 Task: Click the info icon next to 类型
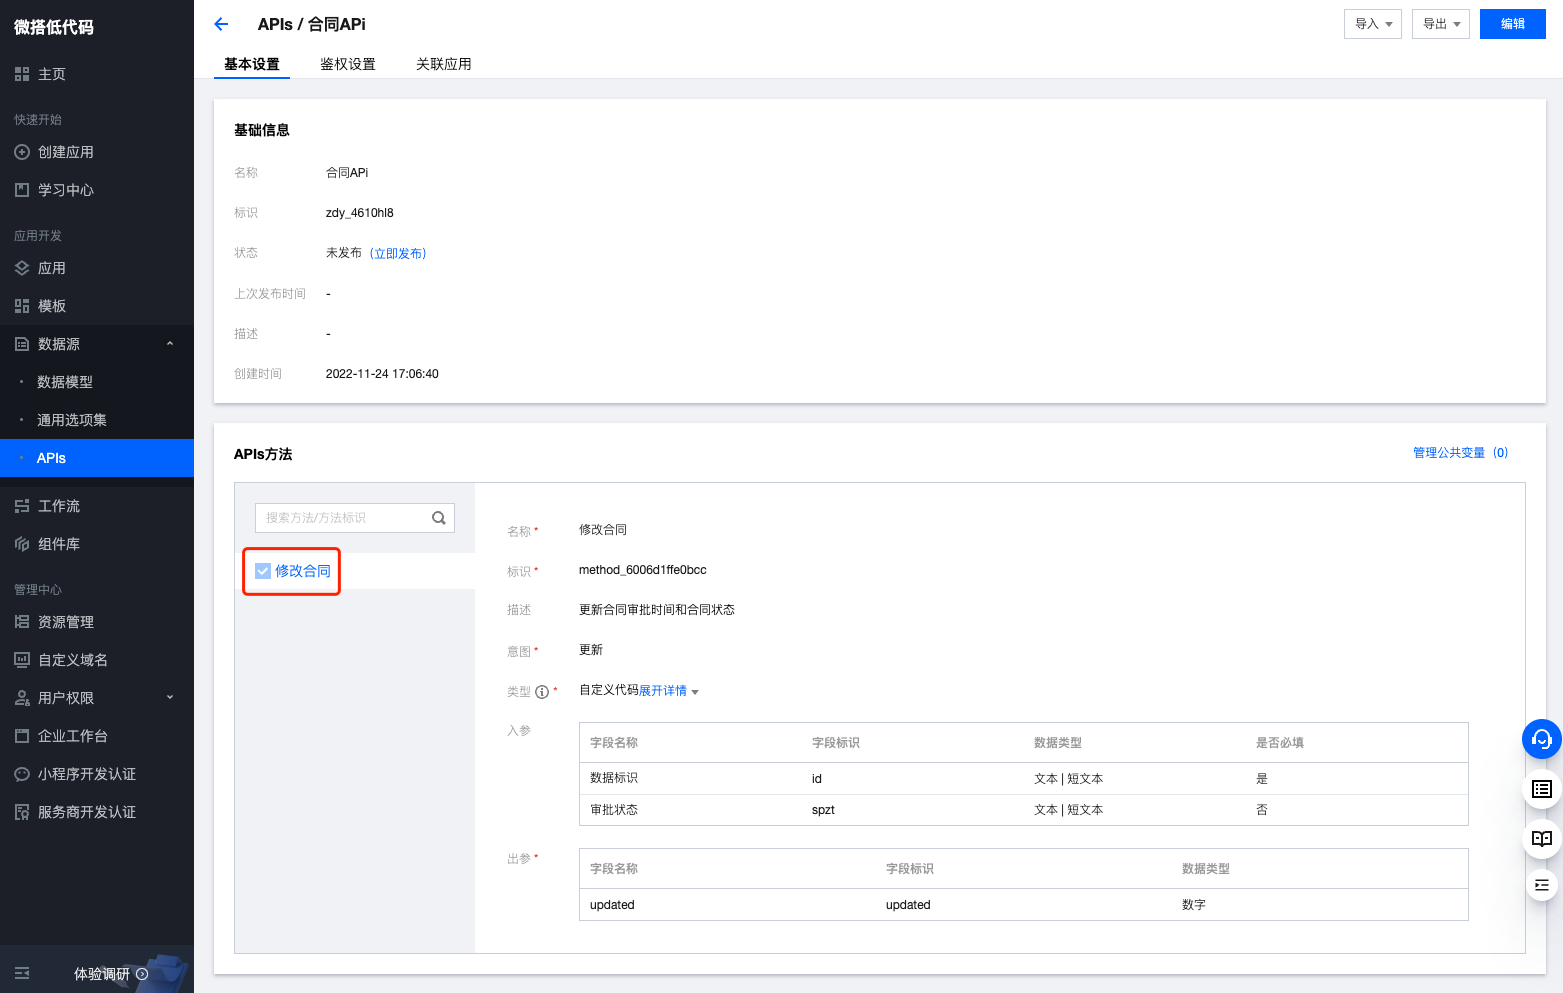(x=542, y=692)
